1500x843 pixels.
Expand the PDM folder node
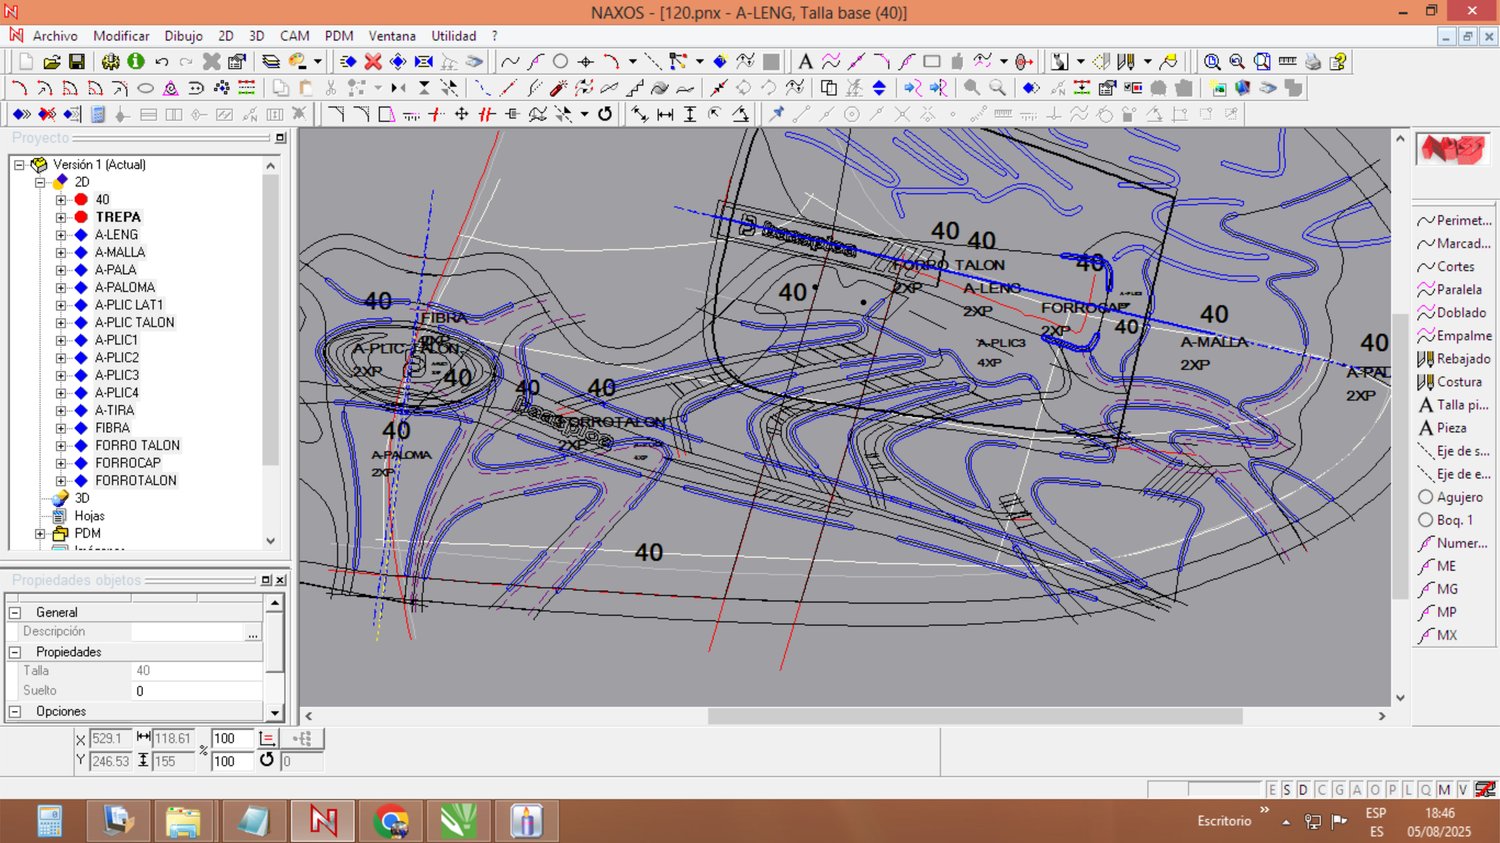click(41, 534)
